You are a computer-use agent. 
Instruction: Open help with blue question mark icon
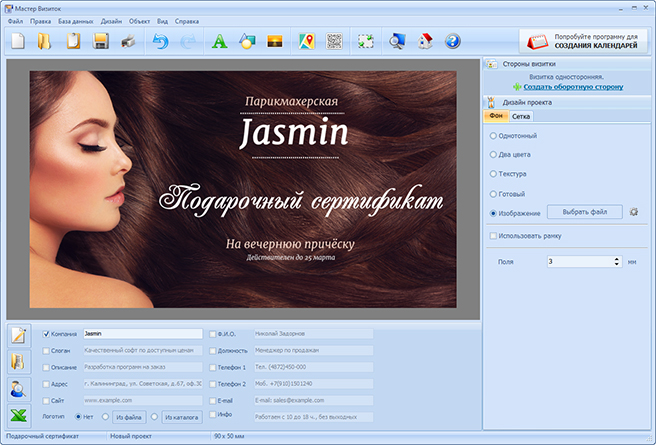click(453, 41)
